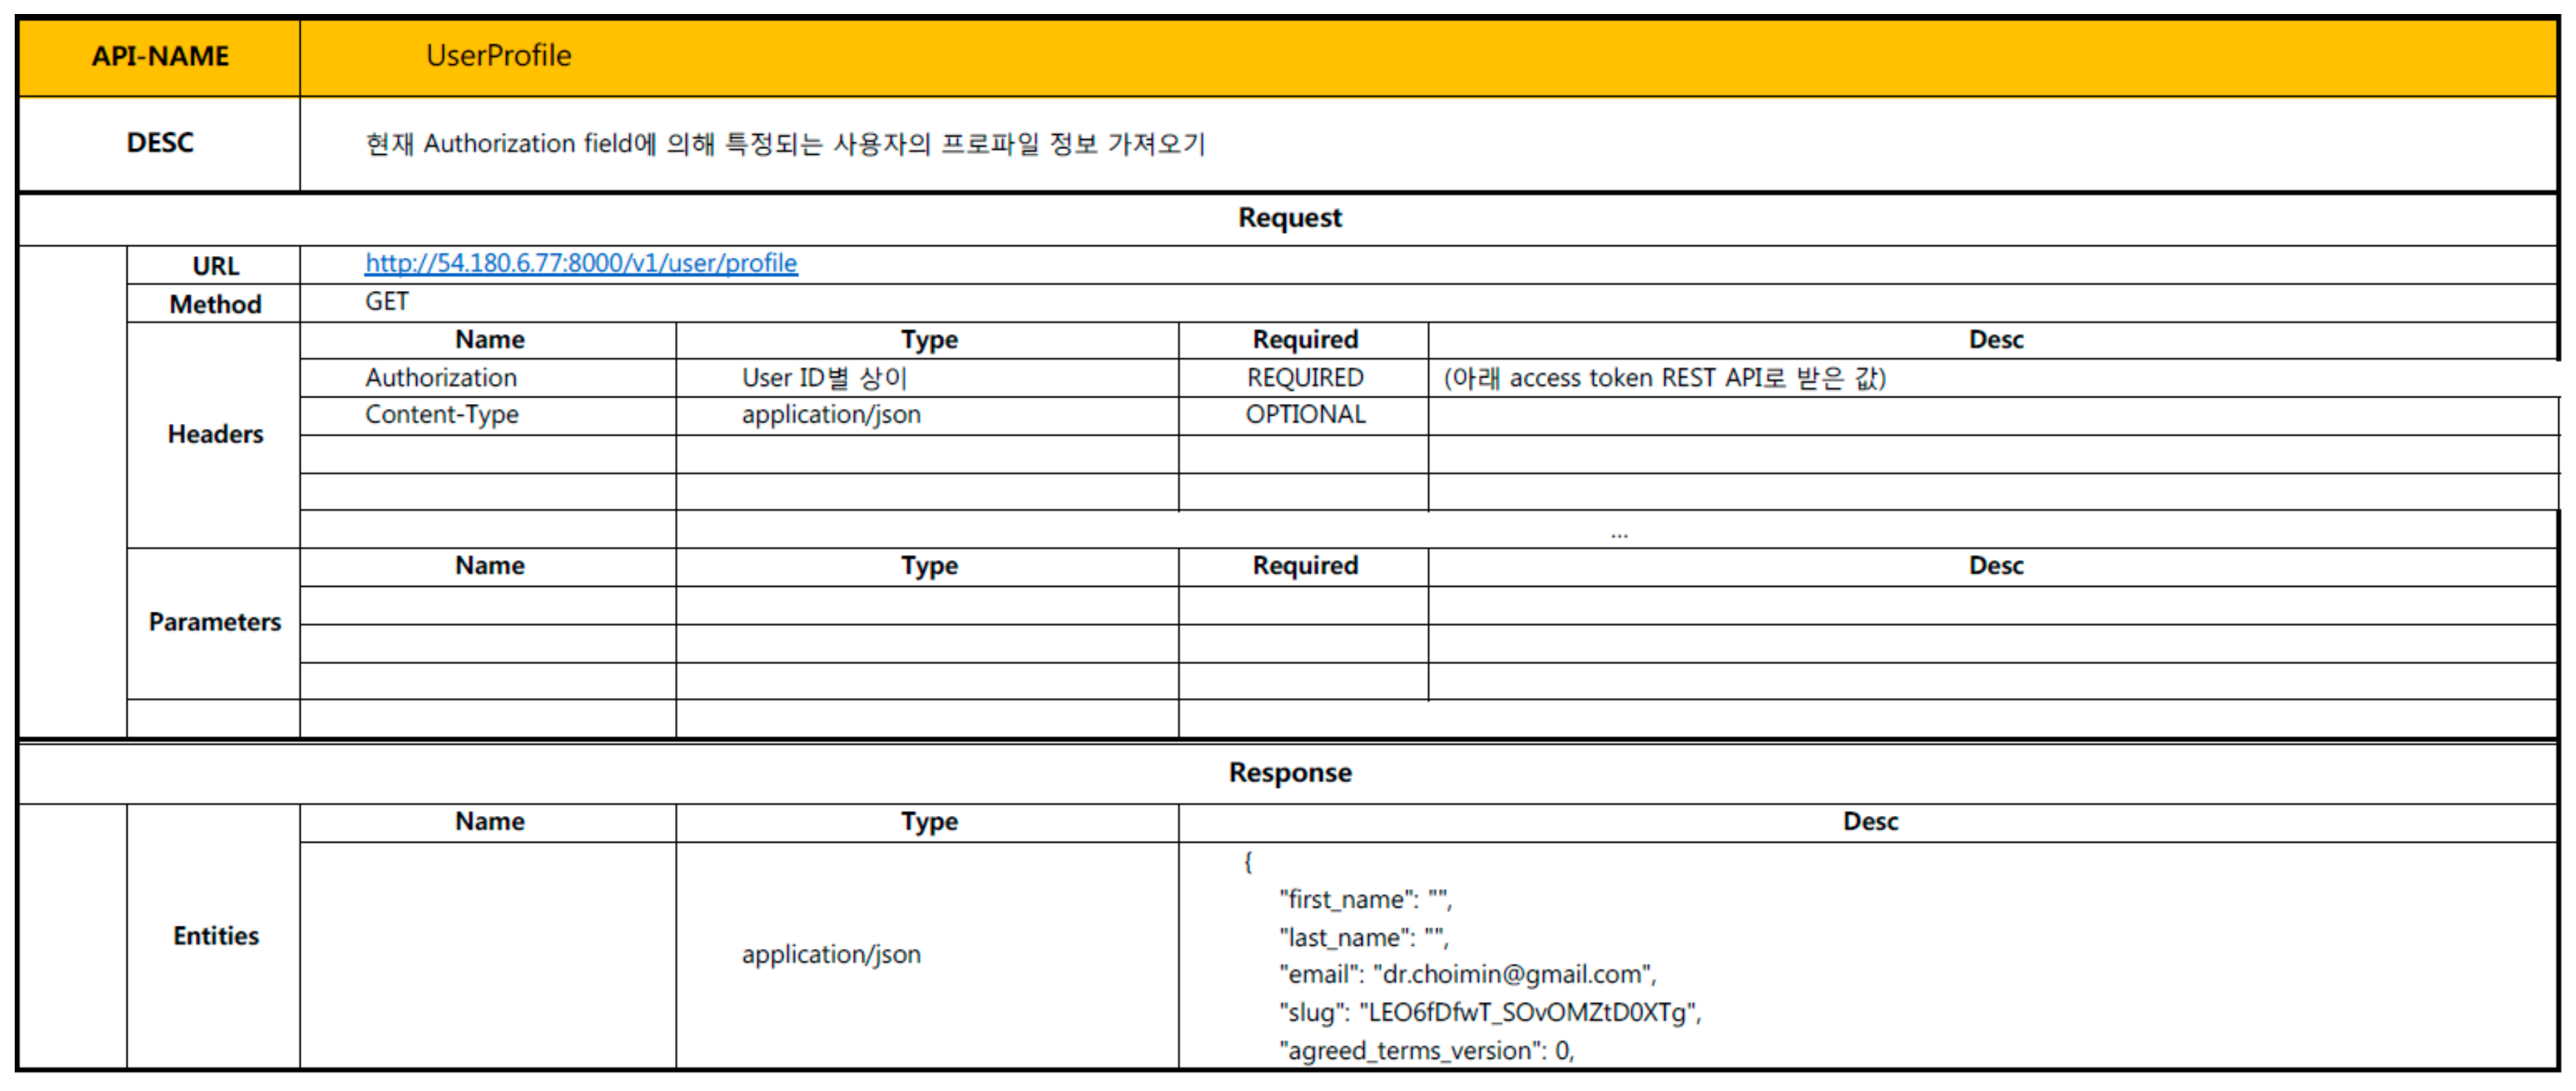Select the Parameters row label
The width and height of the screenshot is (2576, 1091).
tap(215, 622)
